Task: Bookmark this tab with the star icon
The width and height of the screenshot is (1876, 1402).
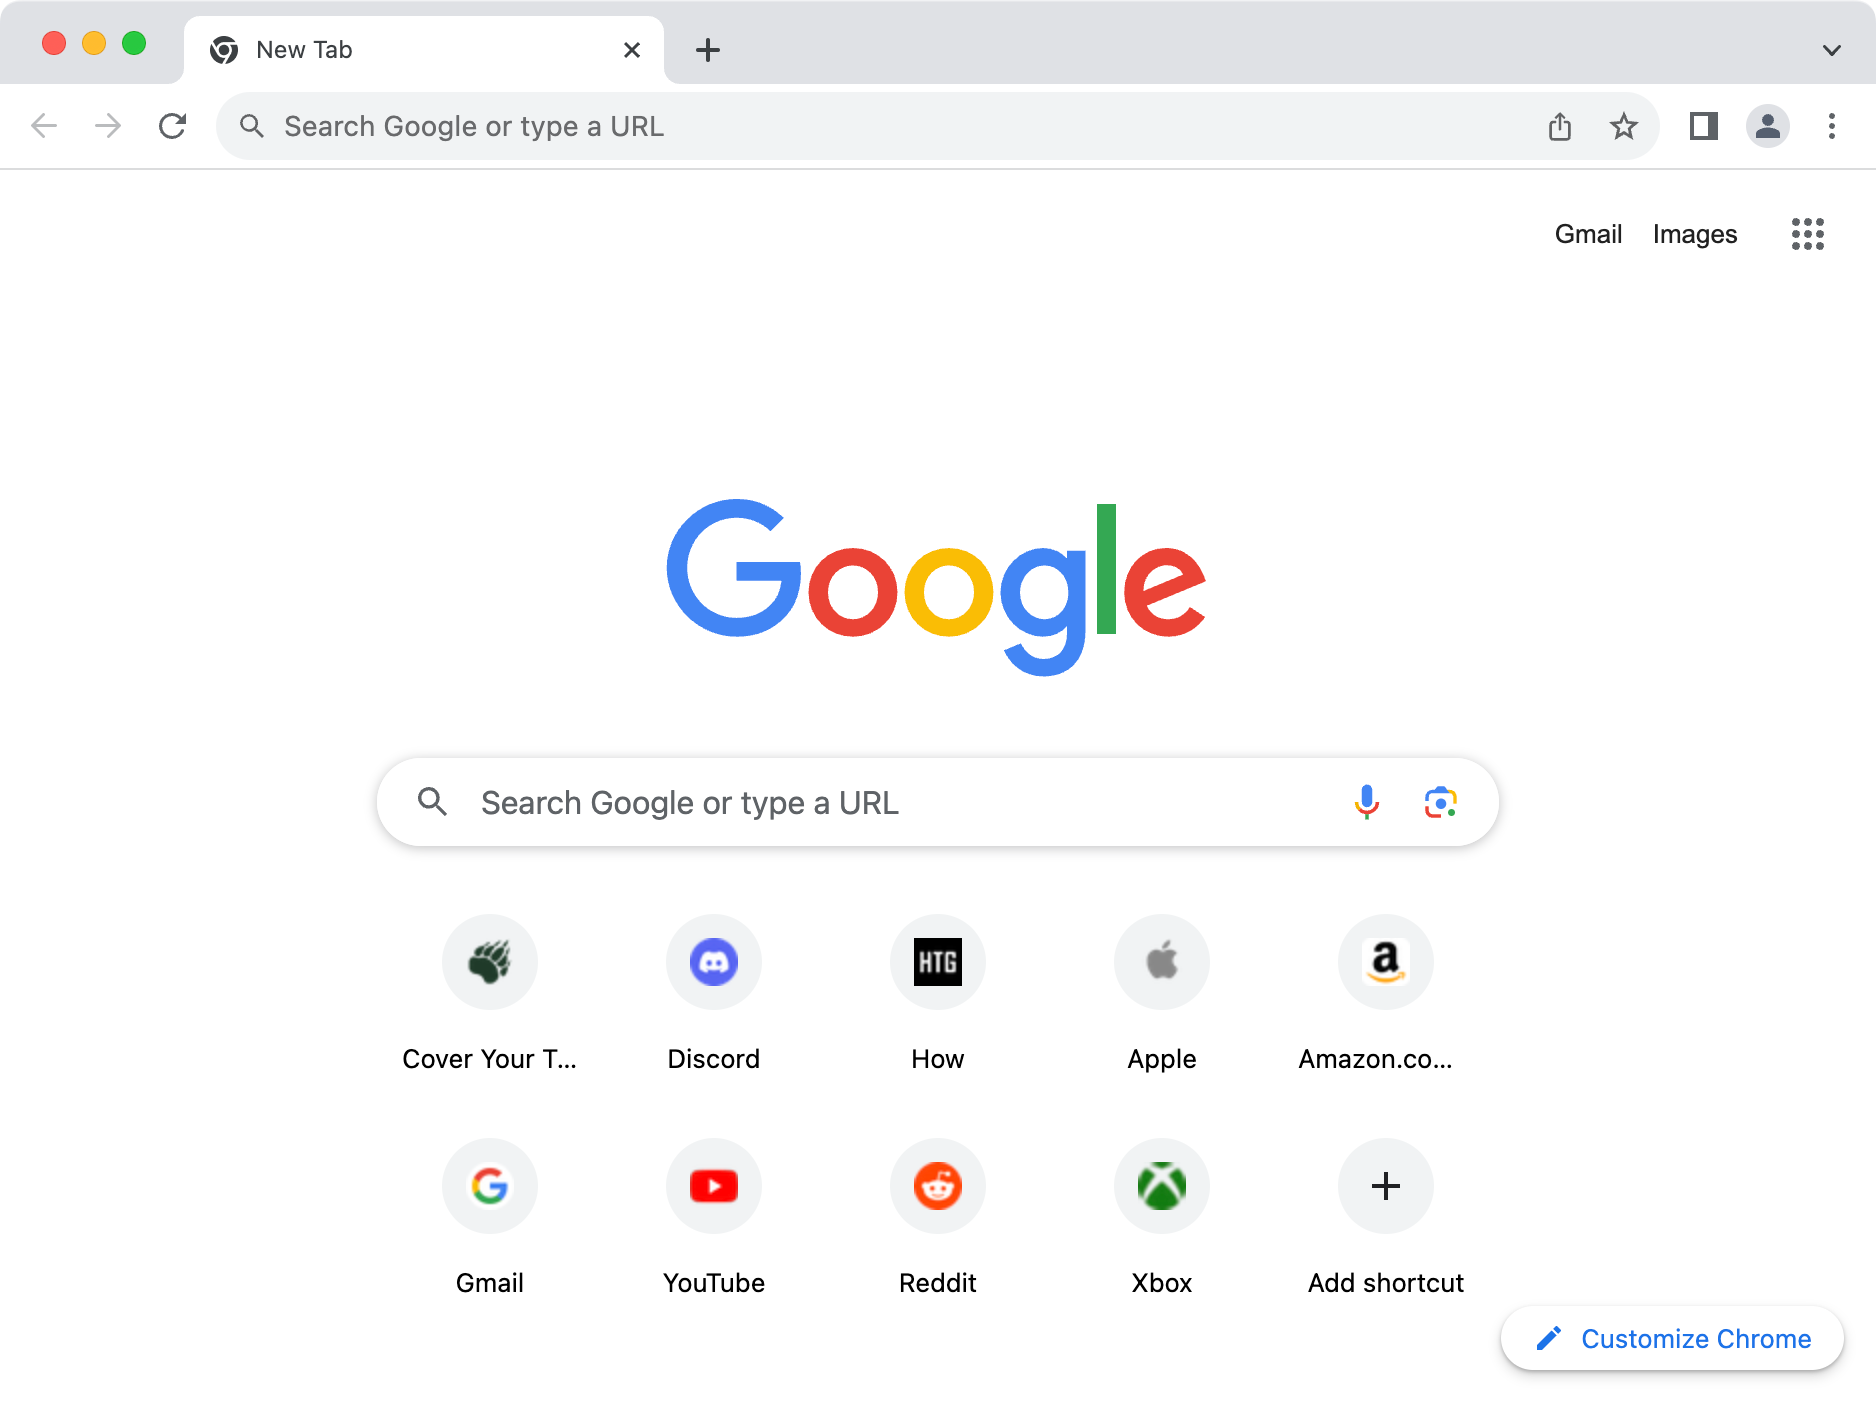Action: pyautogui.click(x=1623, y=126)
